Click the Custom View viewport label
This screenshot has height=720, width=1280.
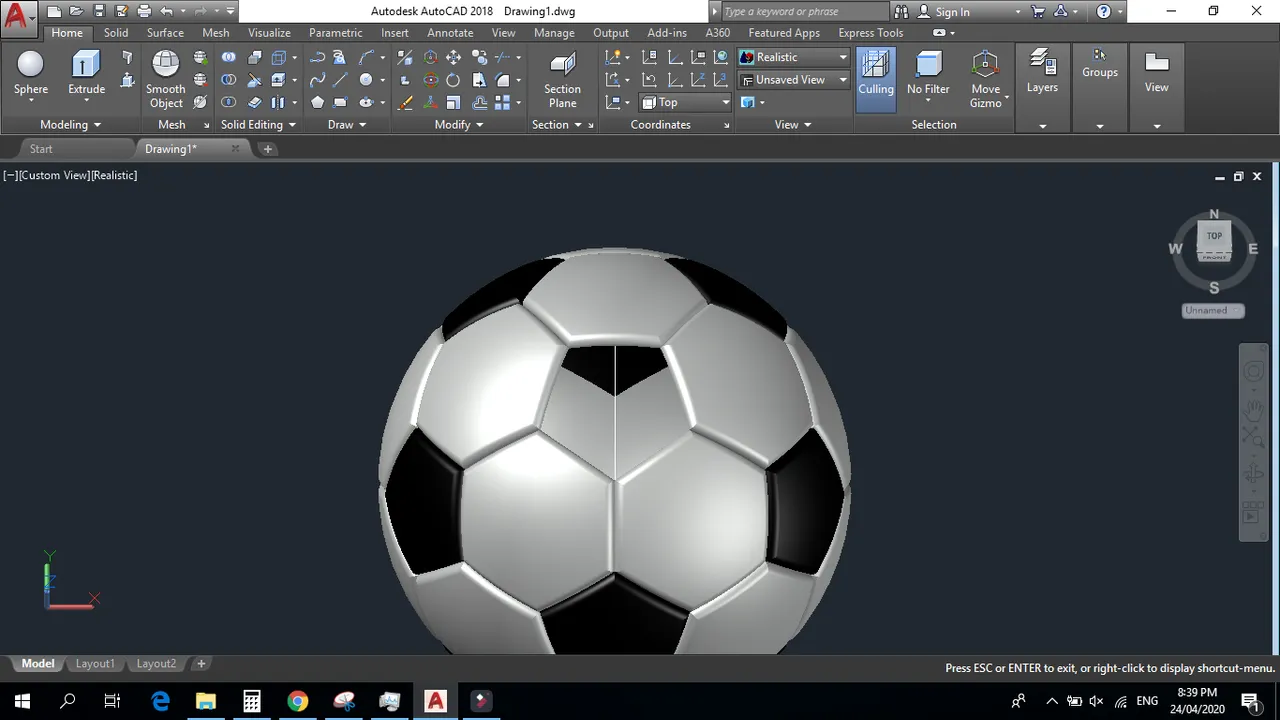click(53, 175)
